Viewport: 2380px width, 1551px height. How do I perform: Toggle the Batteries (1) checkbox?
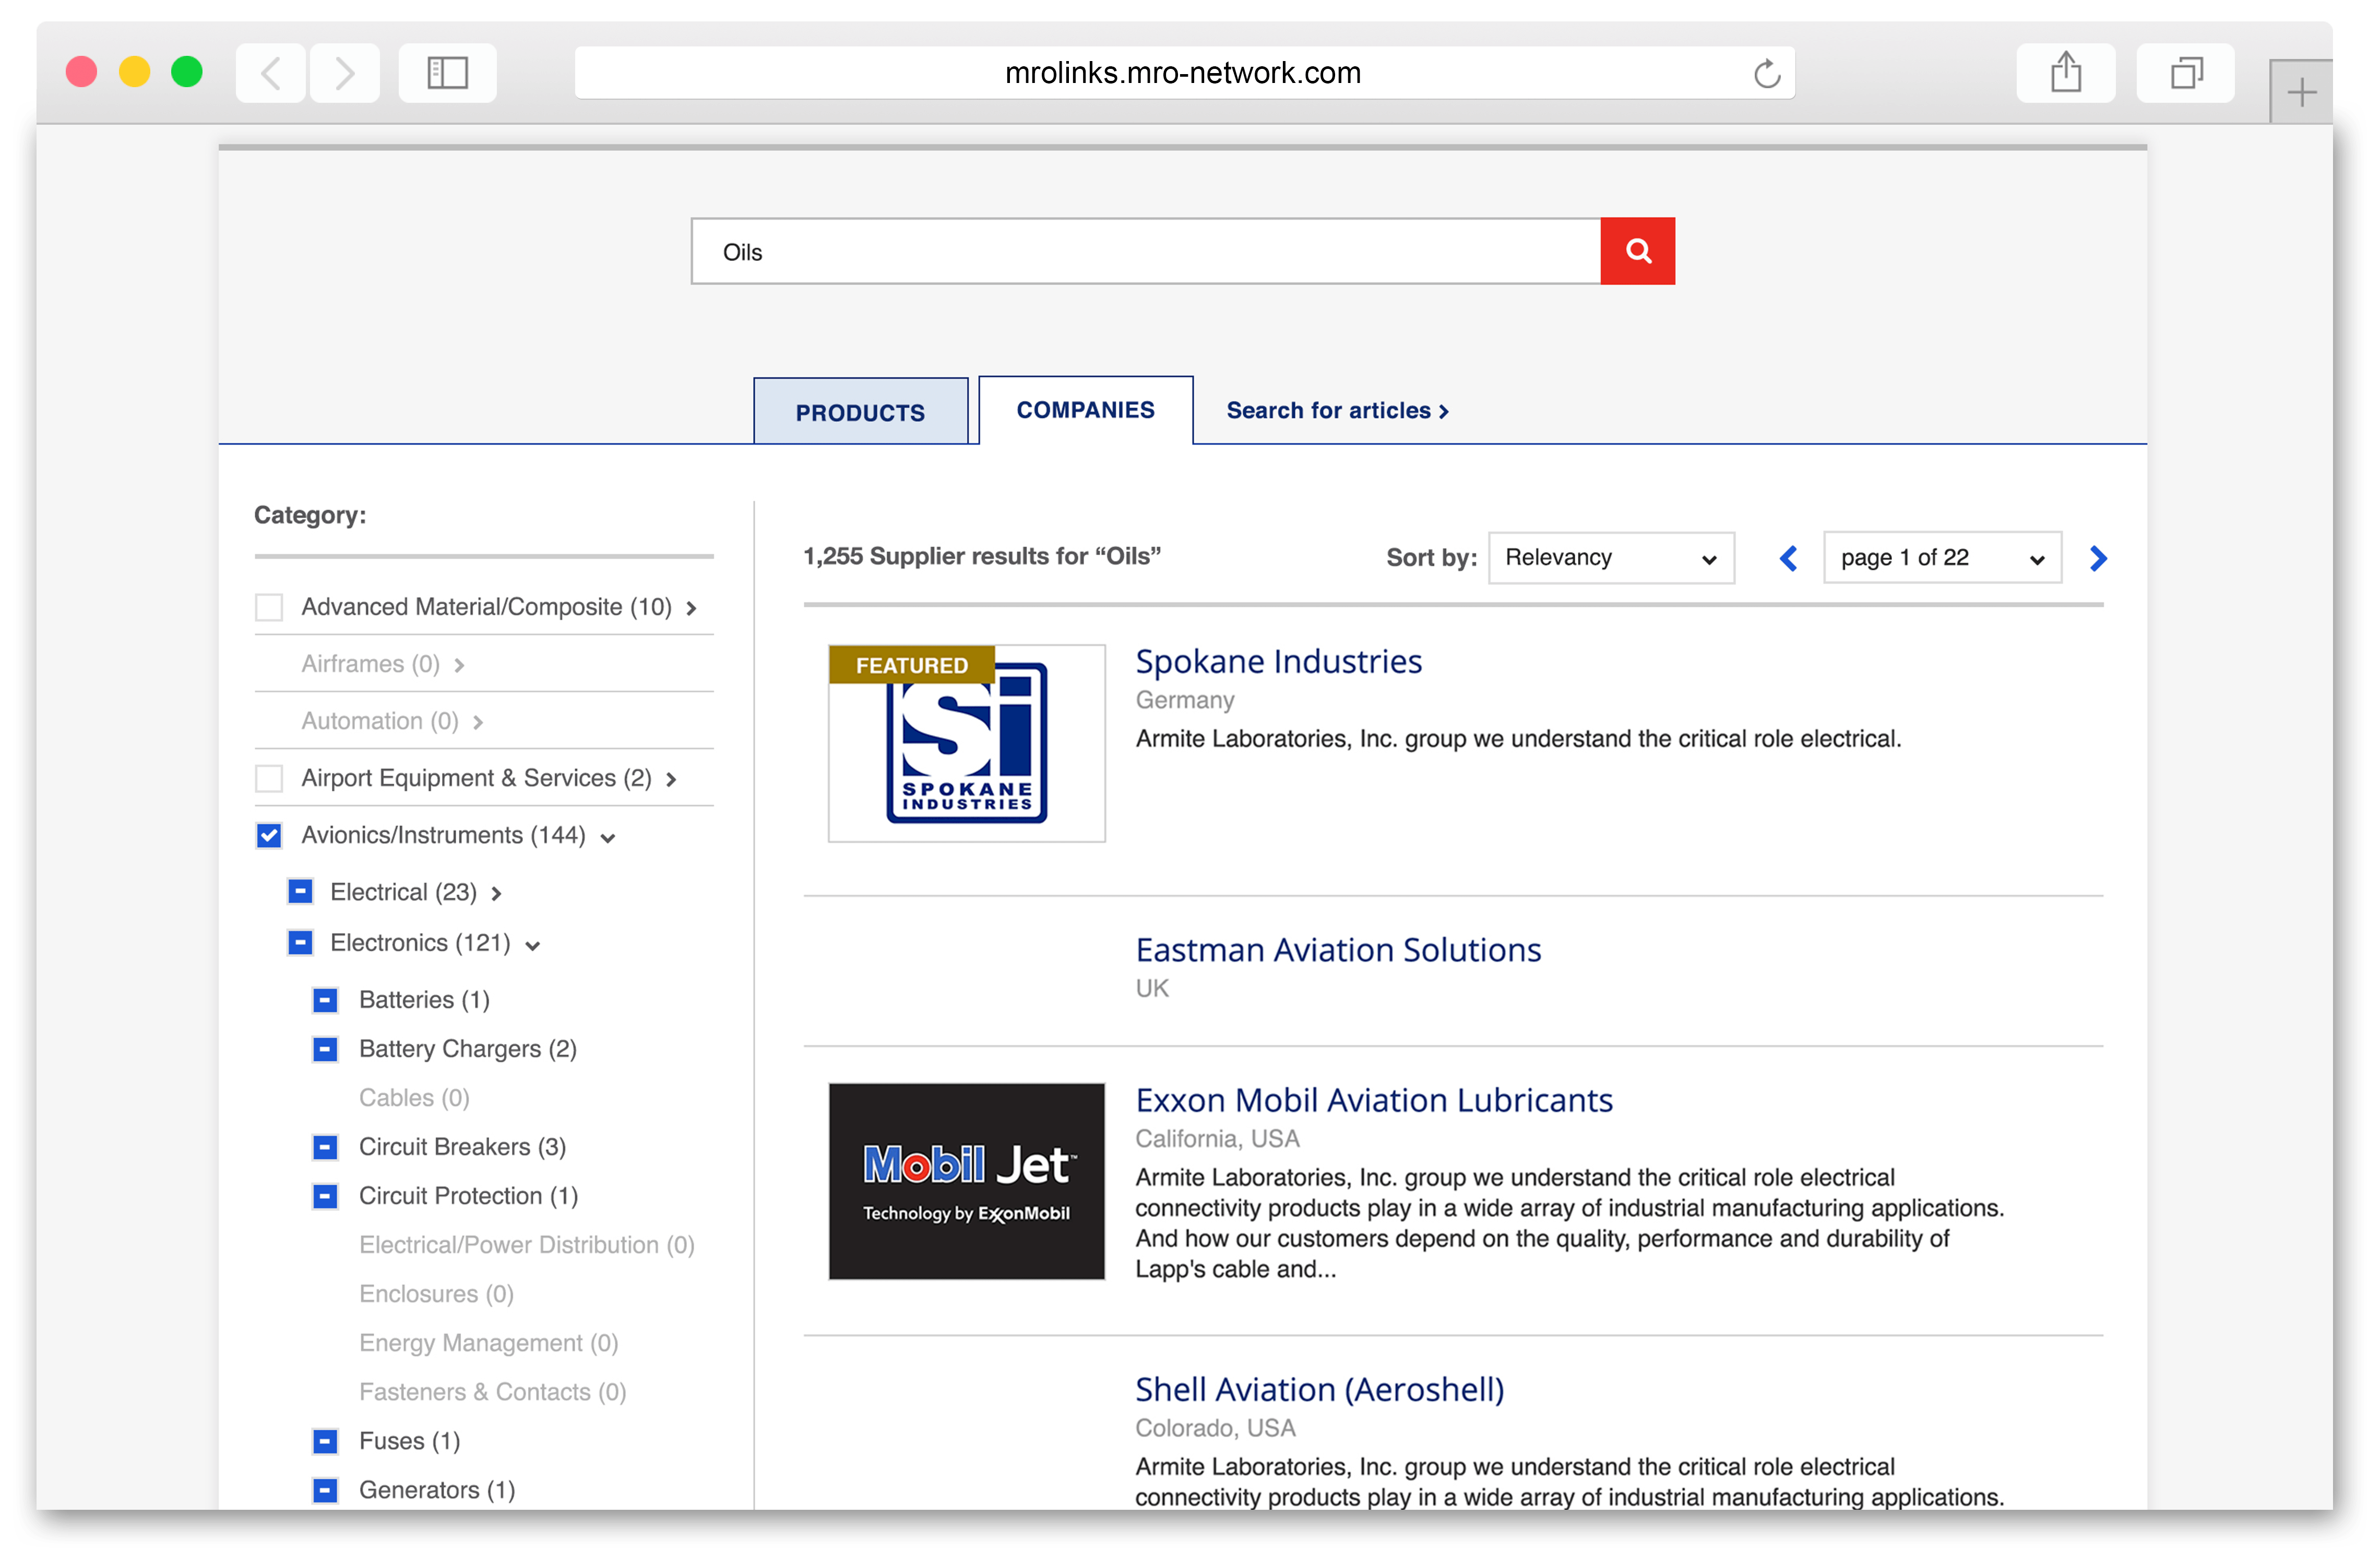pos(325,1000)
